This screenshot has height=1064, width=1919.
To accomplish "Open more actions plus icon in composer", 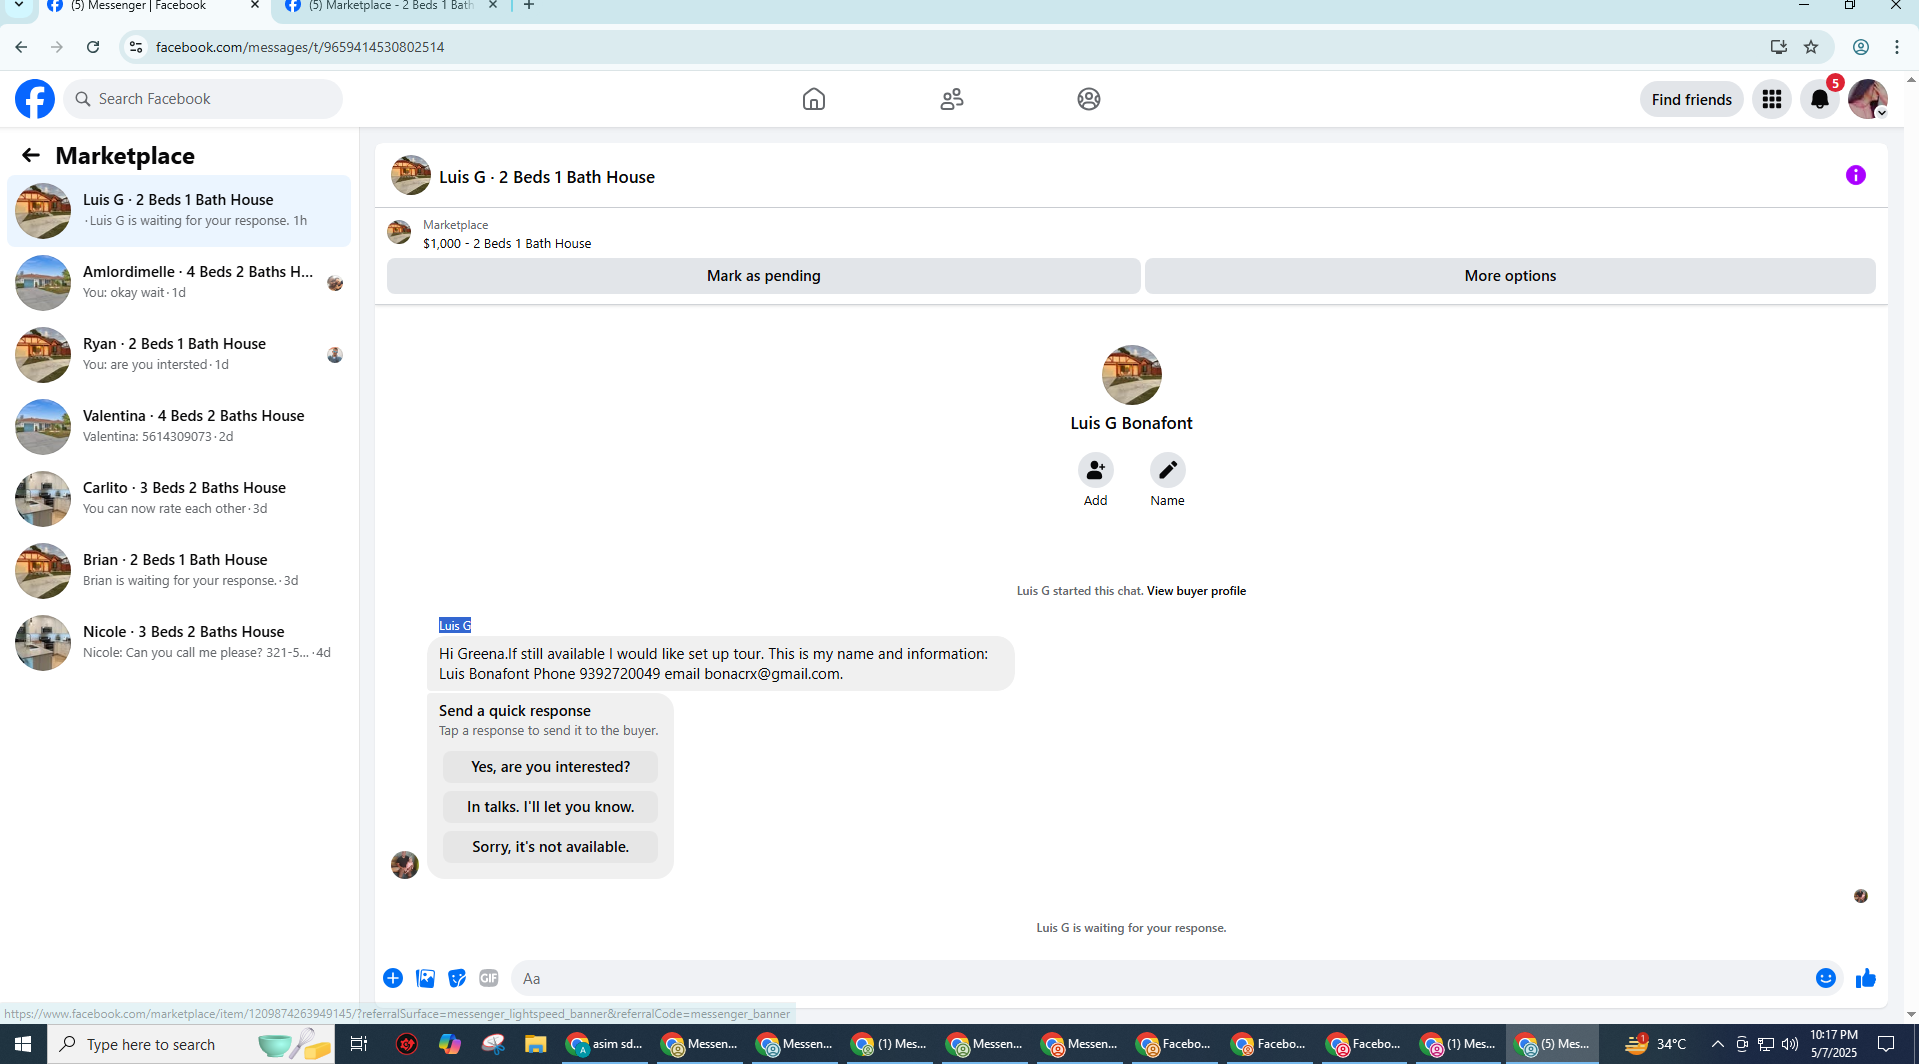I will 393,978.
